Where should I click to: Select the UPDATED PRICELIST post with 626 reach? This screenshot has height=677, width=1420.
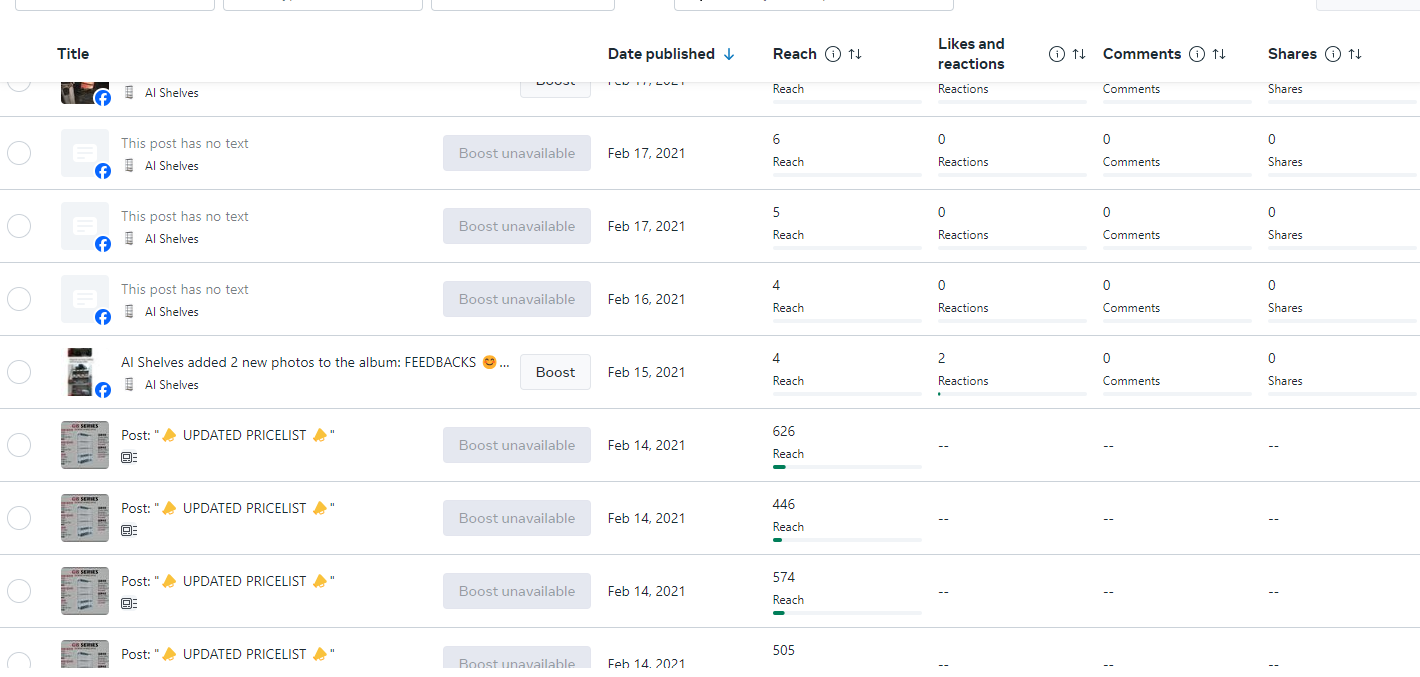(19, 445)
